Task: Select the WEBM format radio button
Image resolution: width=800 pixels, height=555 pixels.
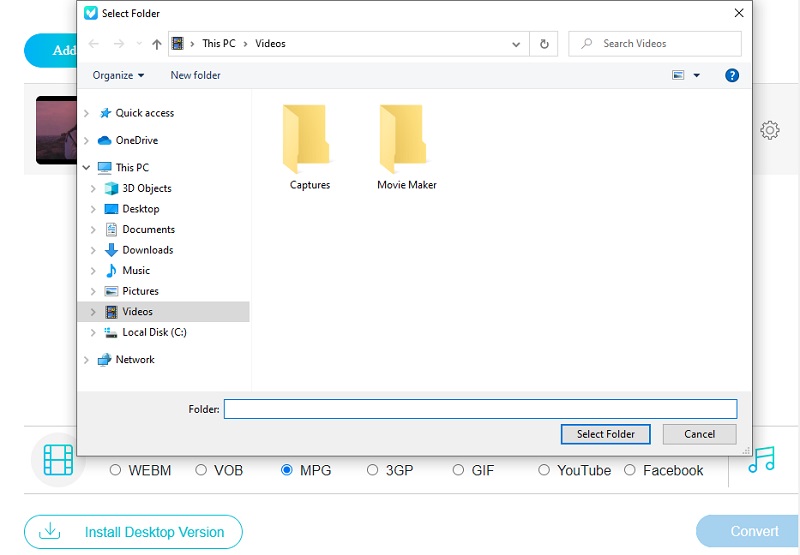Action: (x=116, y=470)
